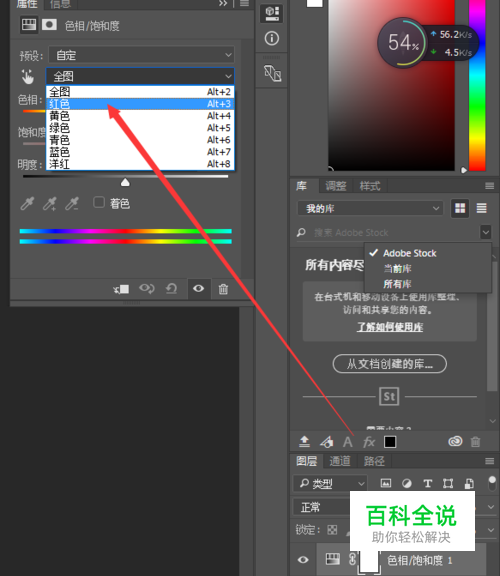Open the 我的库 library dropdown
Viewport: 500px width, 576px height.
tap(370, 209)
